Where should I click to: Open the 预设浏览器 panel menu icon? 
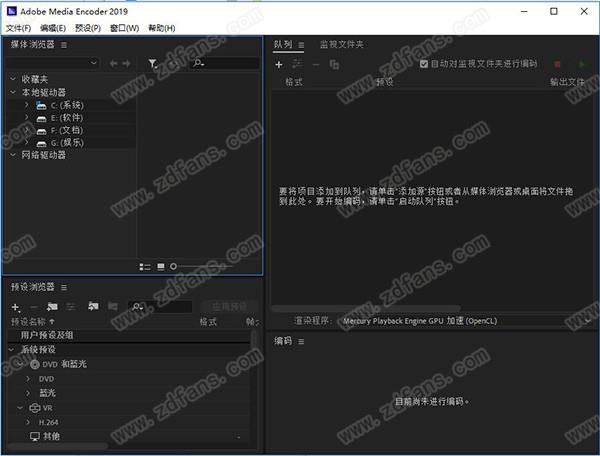pyautogui.click(x=64, y=287)
